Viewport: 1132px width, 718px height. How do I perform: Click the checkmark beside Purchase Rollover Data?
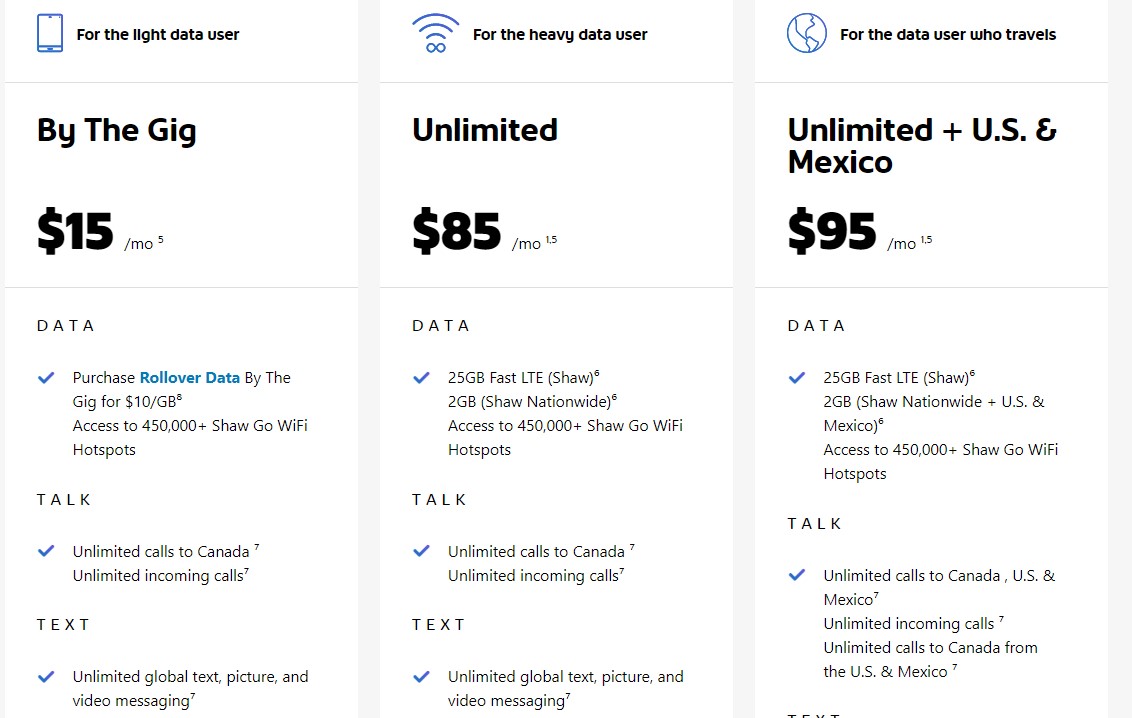(x=46, y=377)
